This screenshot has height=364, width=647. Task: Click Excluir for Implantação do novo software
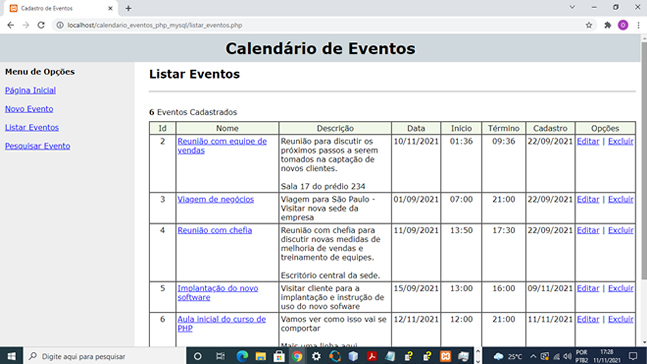(x=621, y=288)
